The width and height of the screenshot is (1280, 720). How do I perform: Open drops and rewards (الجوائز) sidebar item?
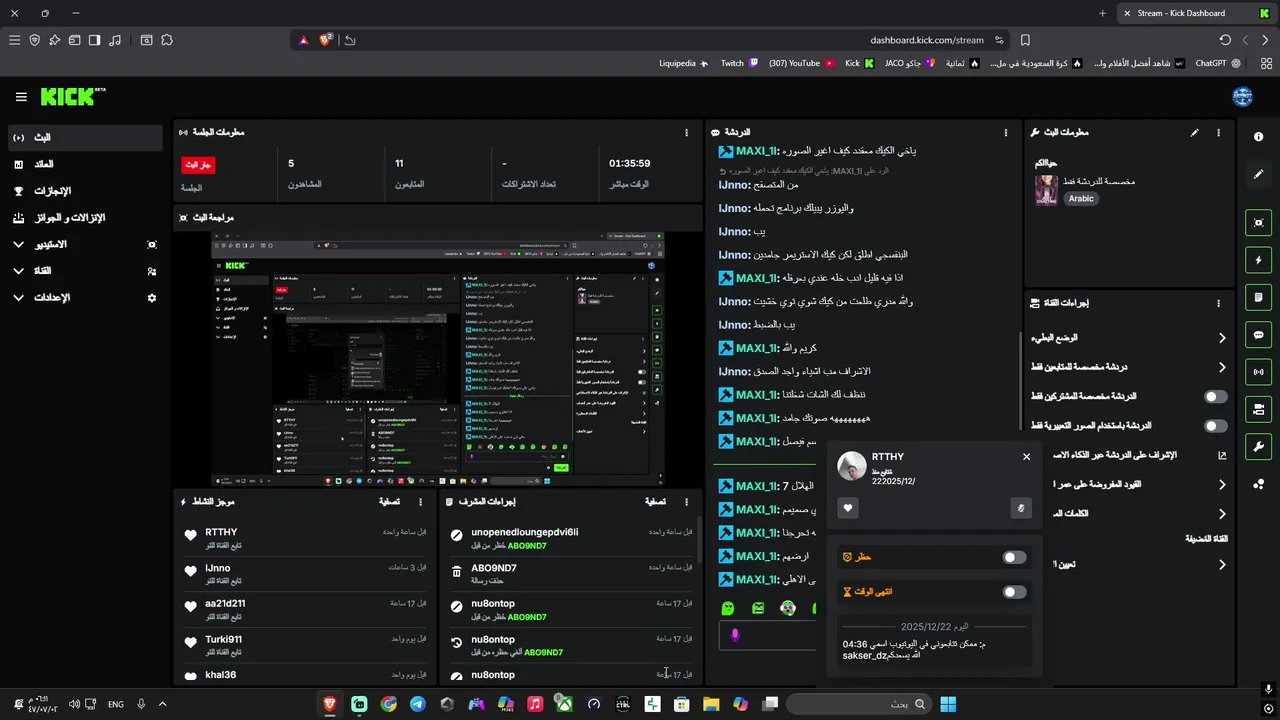click(85, 217)
